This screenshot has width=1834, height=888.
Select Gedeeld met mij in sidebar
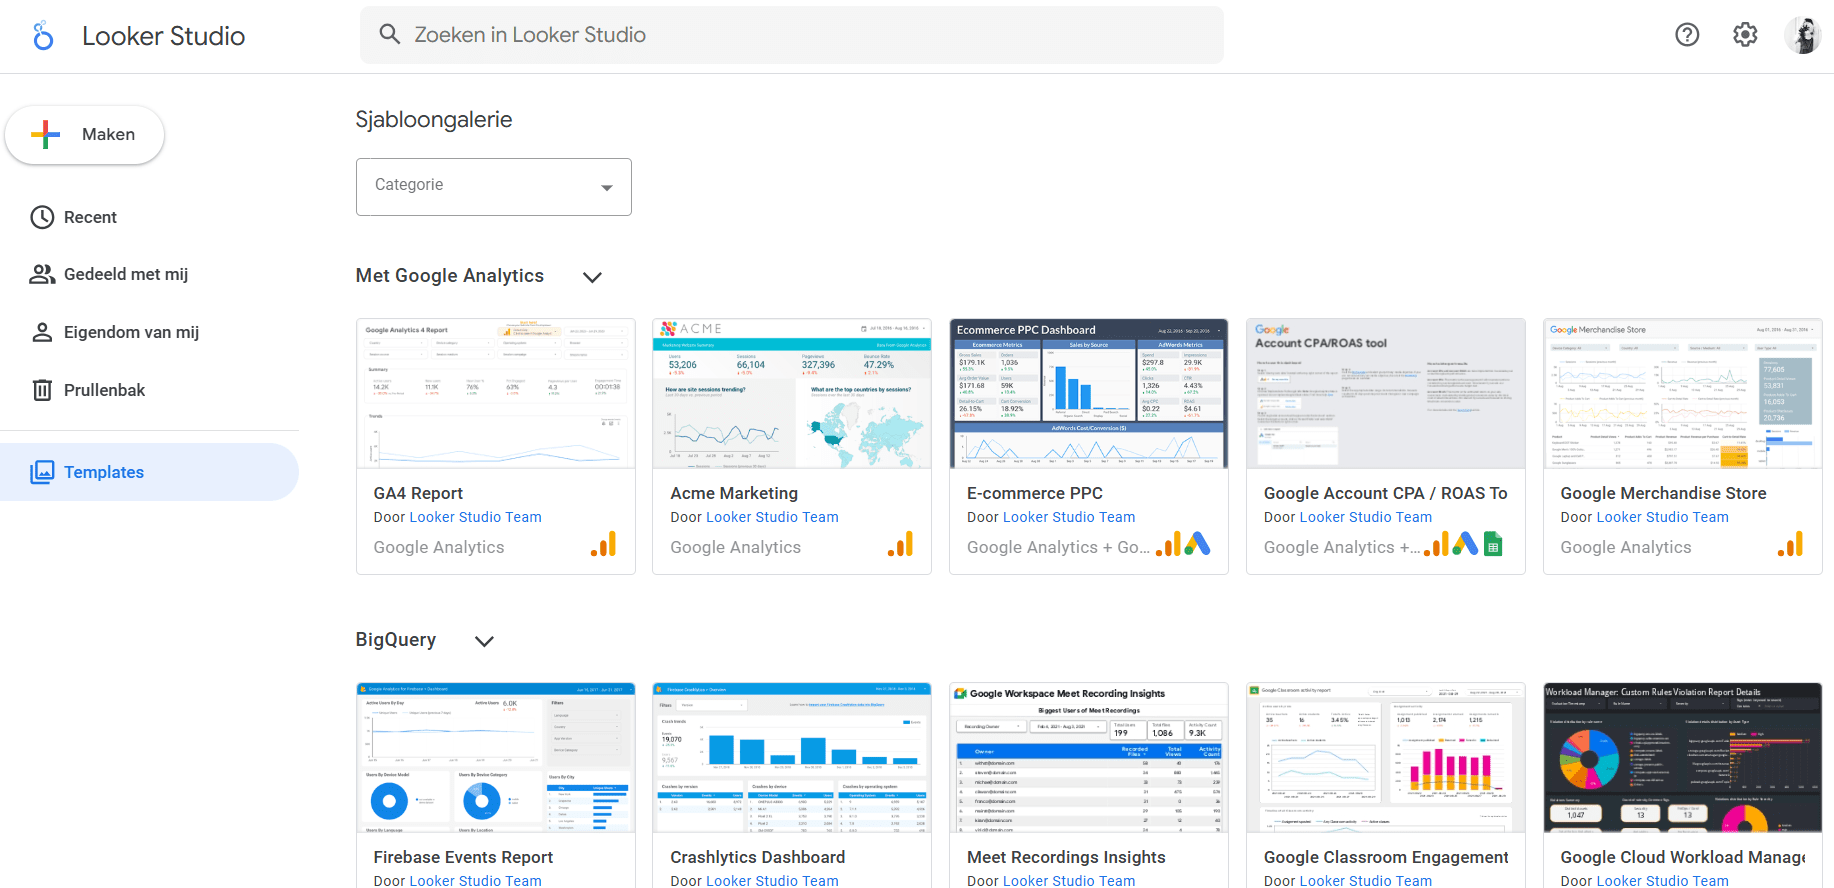pyautogui.click(x=150, y=274)
